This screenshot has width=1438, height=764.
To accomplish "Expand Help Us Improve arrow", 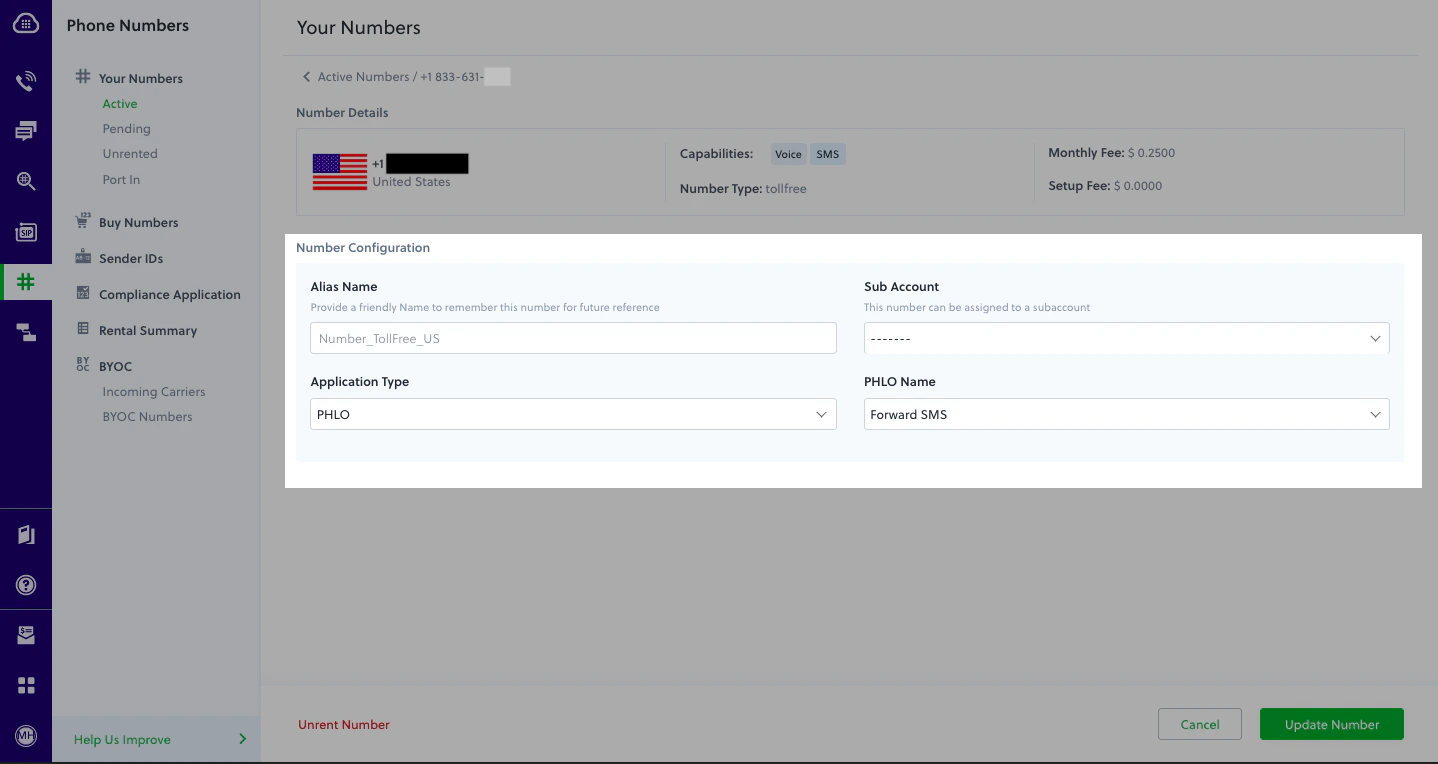I will [242, 739].
